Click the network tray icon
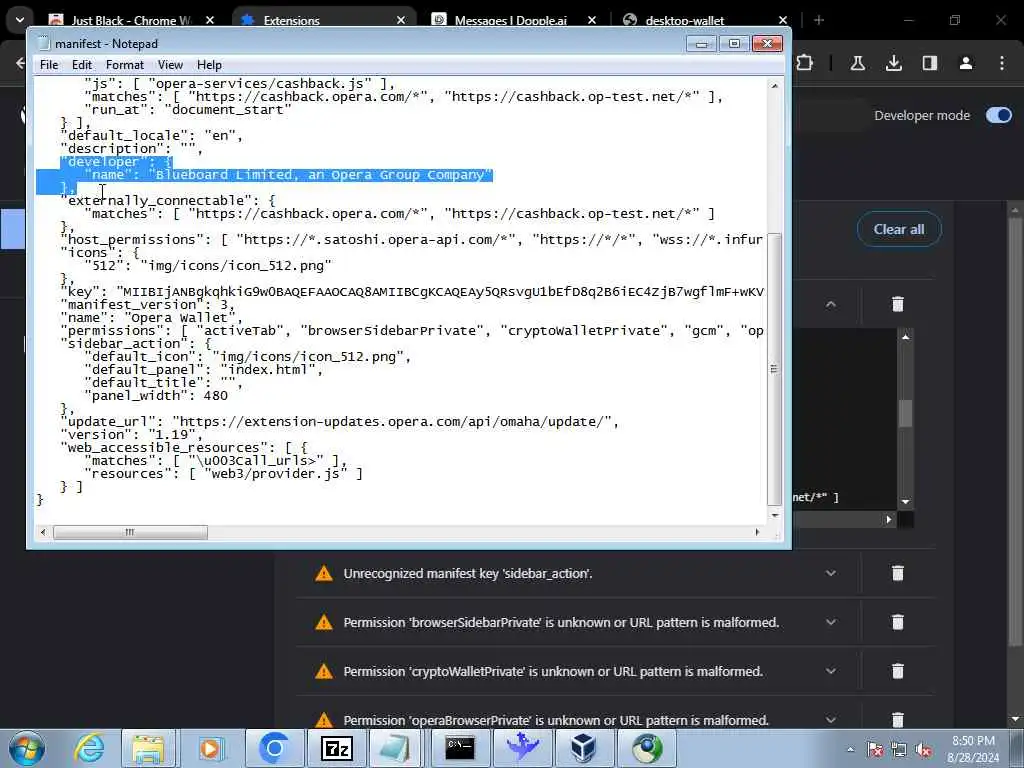 point(899,750)
